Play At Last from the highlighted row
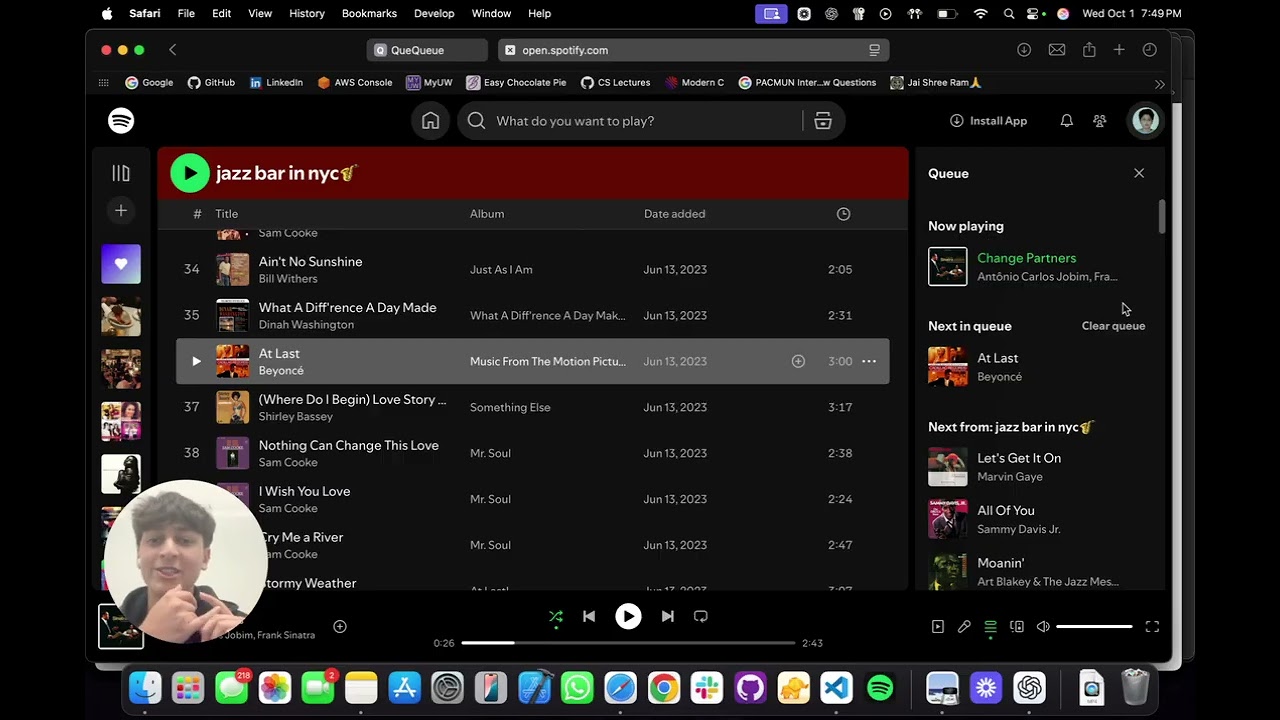 [x=196, y=361]
